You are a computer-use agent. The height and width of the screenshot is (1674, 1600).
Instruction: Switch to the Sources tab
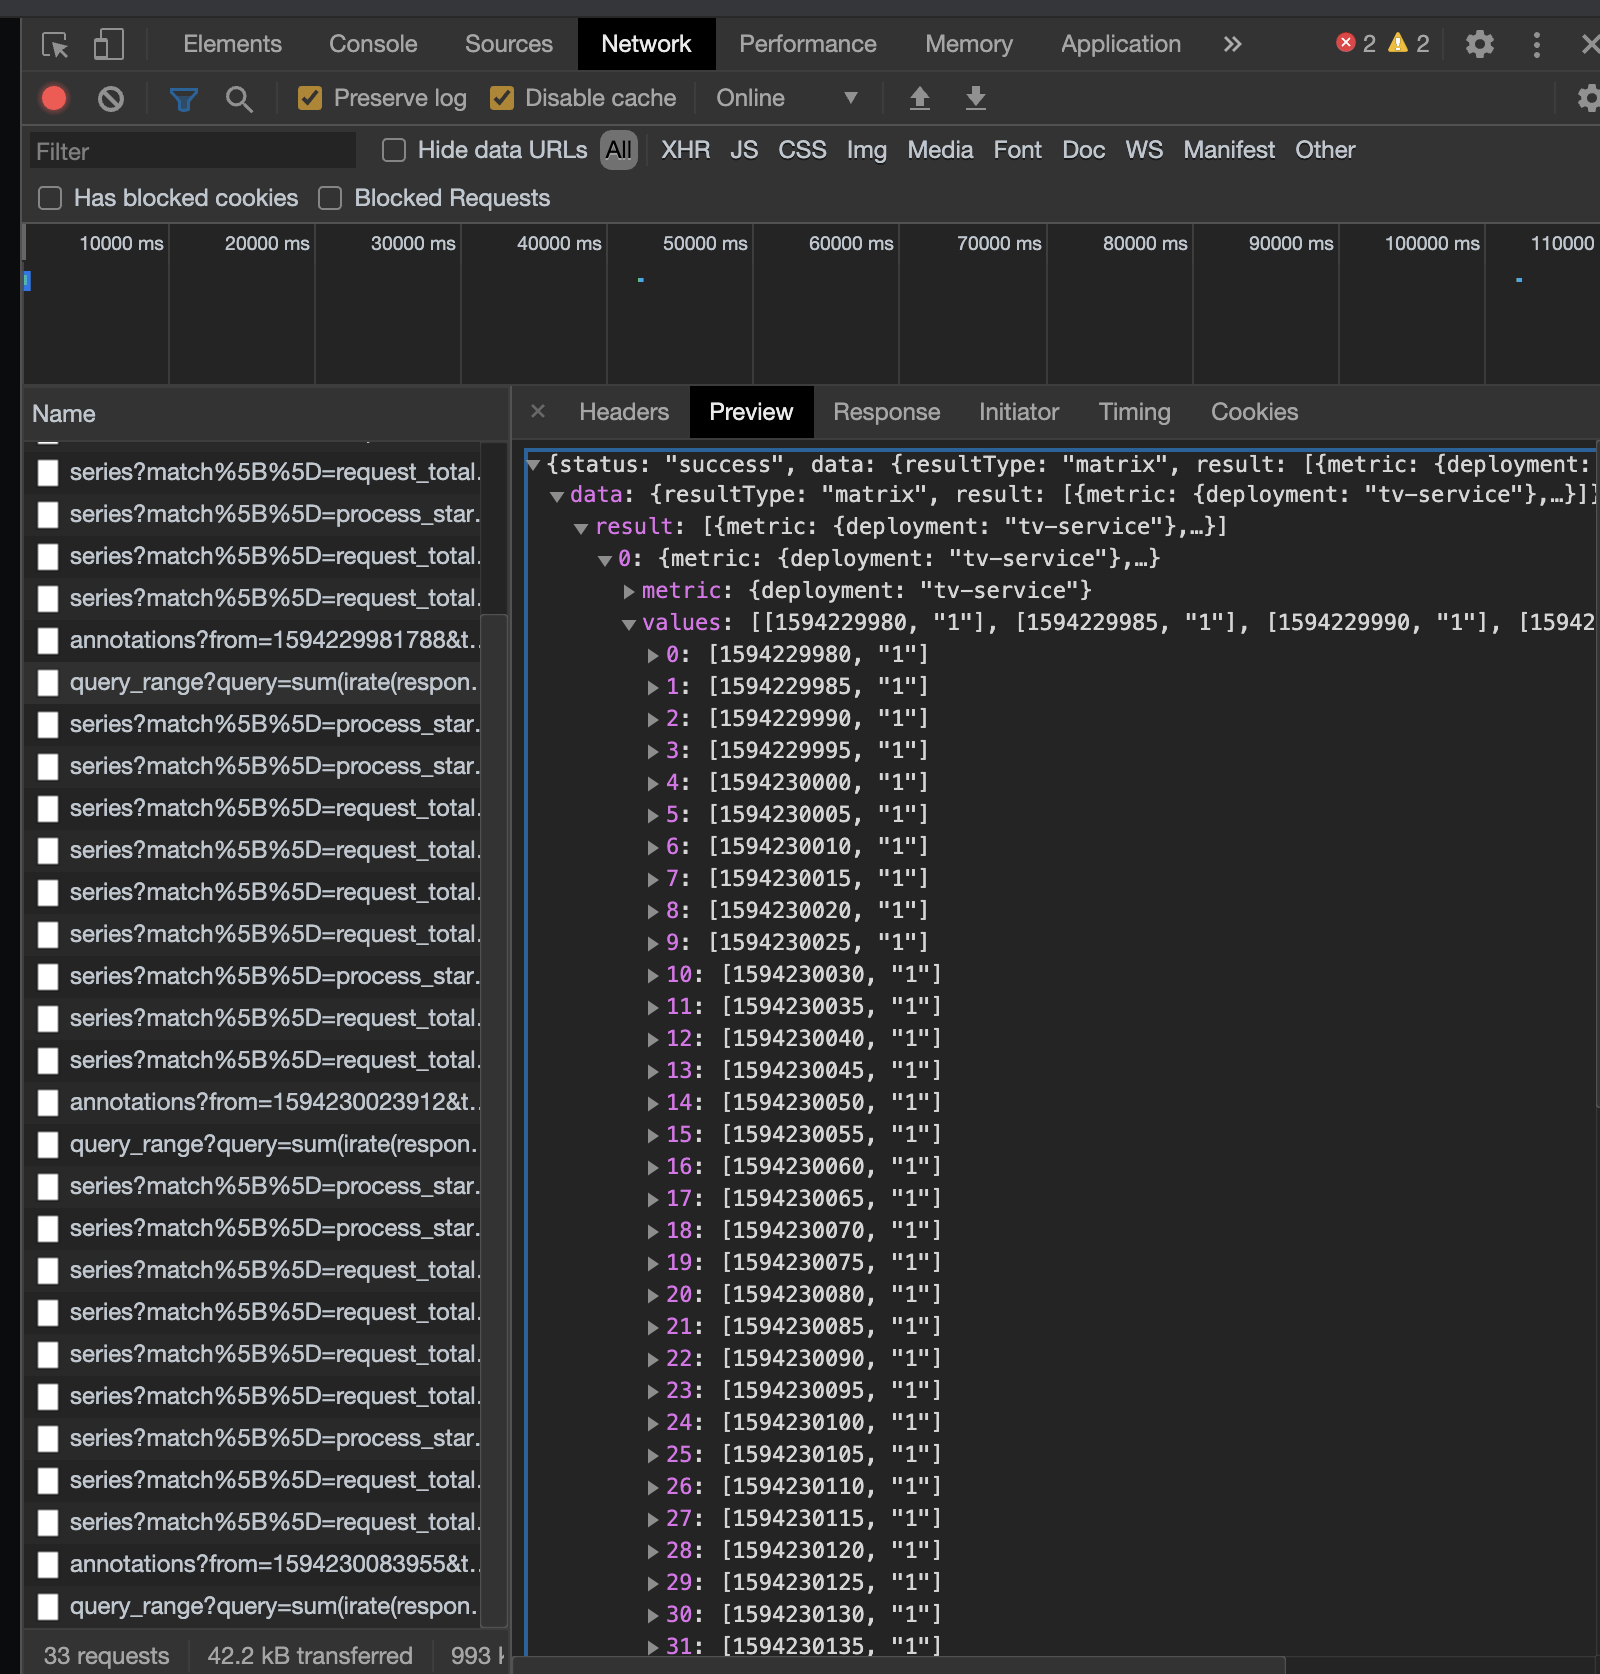(509, 44)
